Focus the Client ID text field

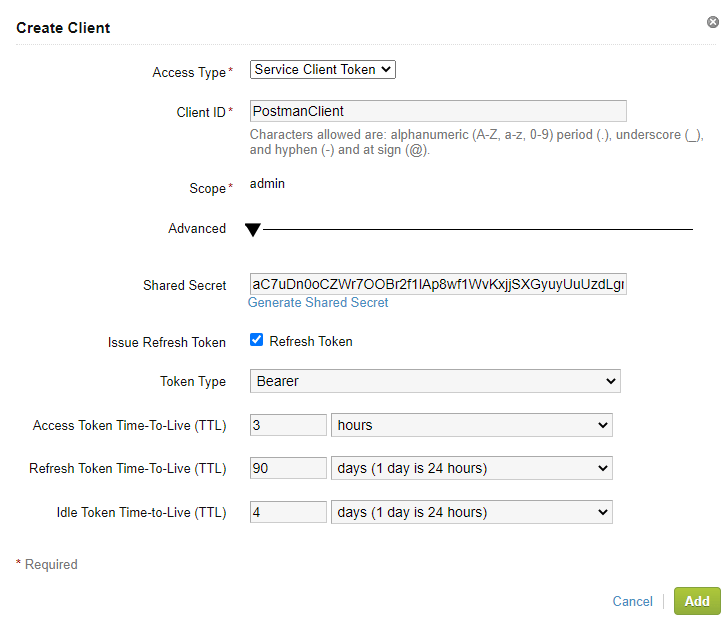tap(438, 111)
